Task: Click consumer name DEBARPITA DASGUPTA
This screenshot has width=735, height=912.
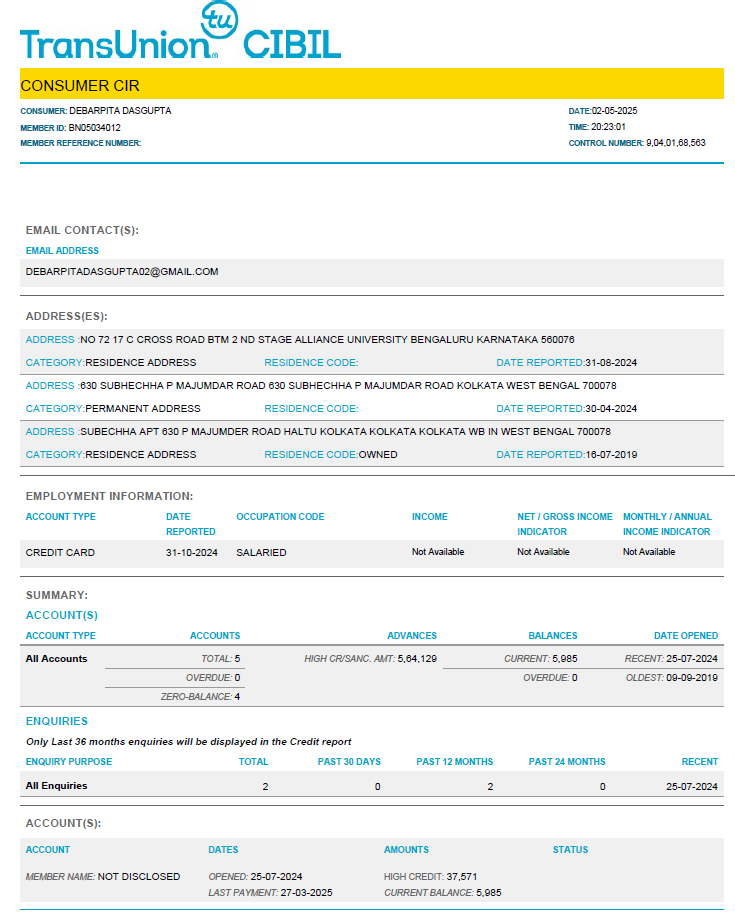Action: click(x=120, y=111)
